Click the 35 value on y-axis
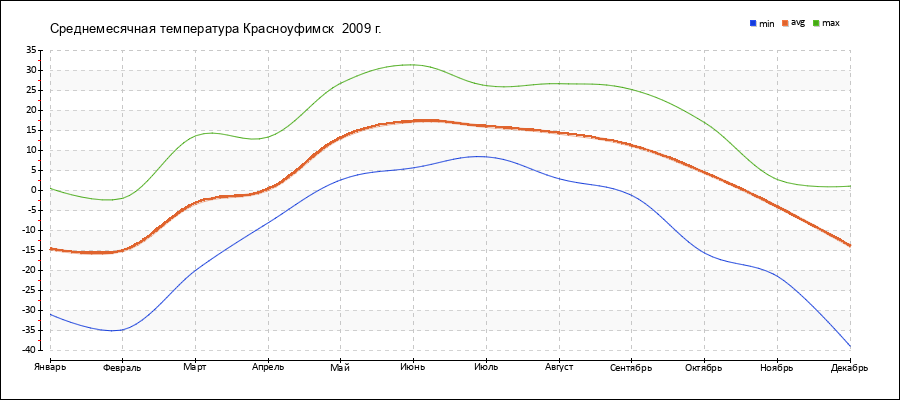 pos(30,50)
